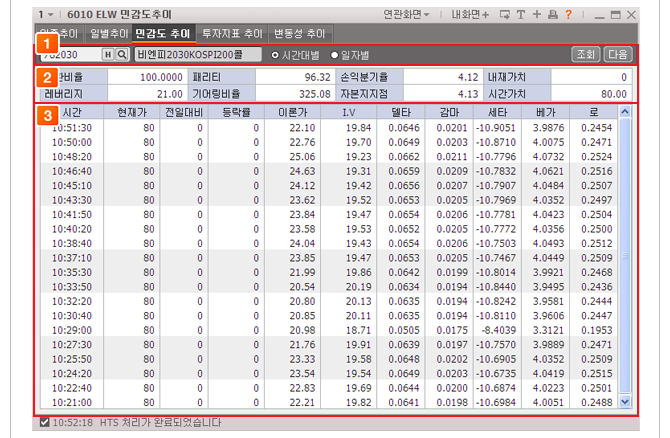The image size is (670, 438).
Task: Click the plus icon next to the T icon
Action: coord(537,15)
